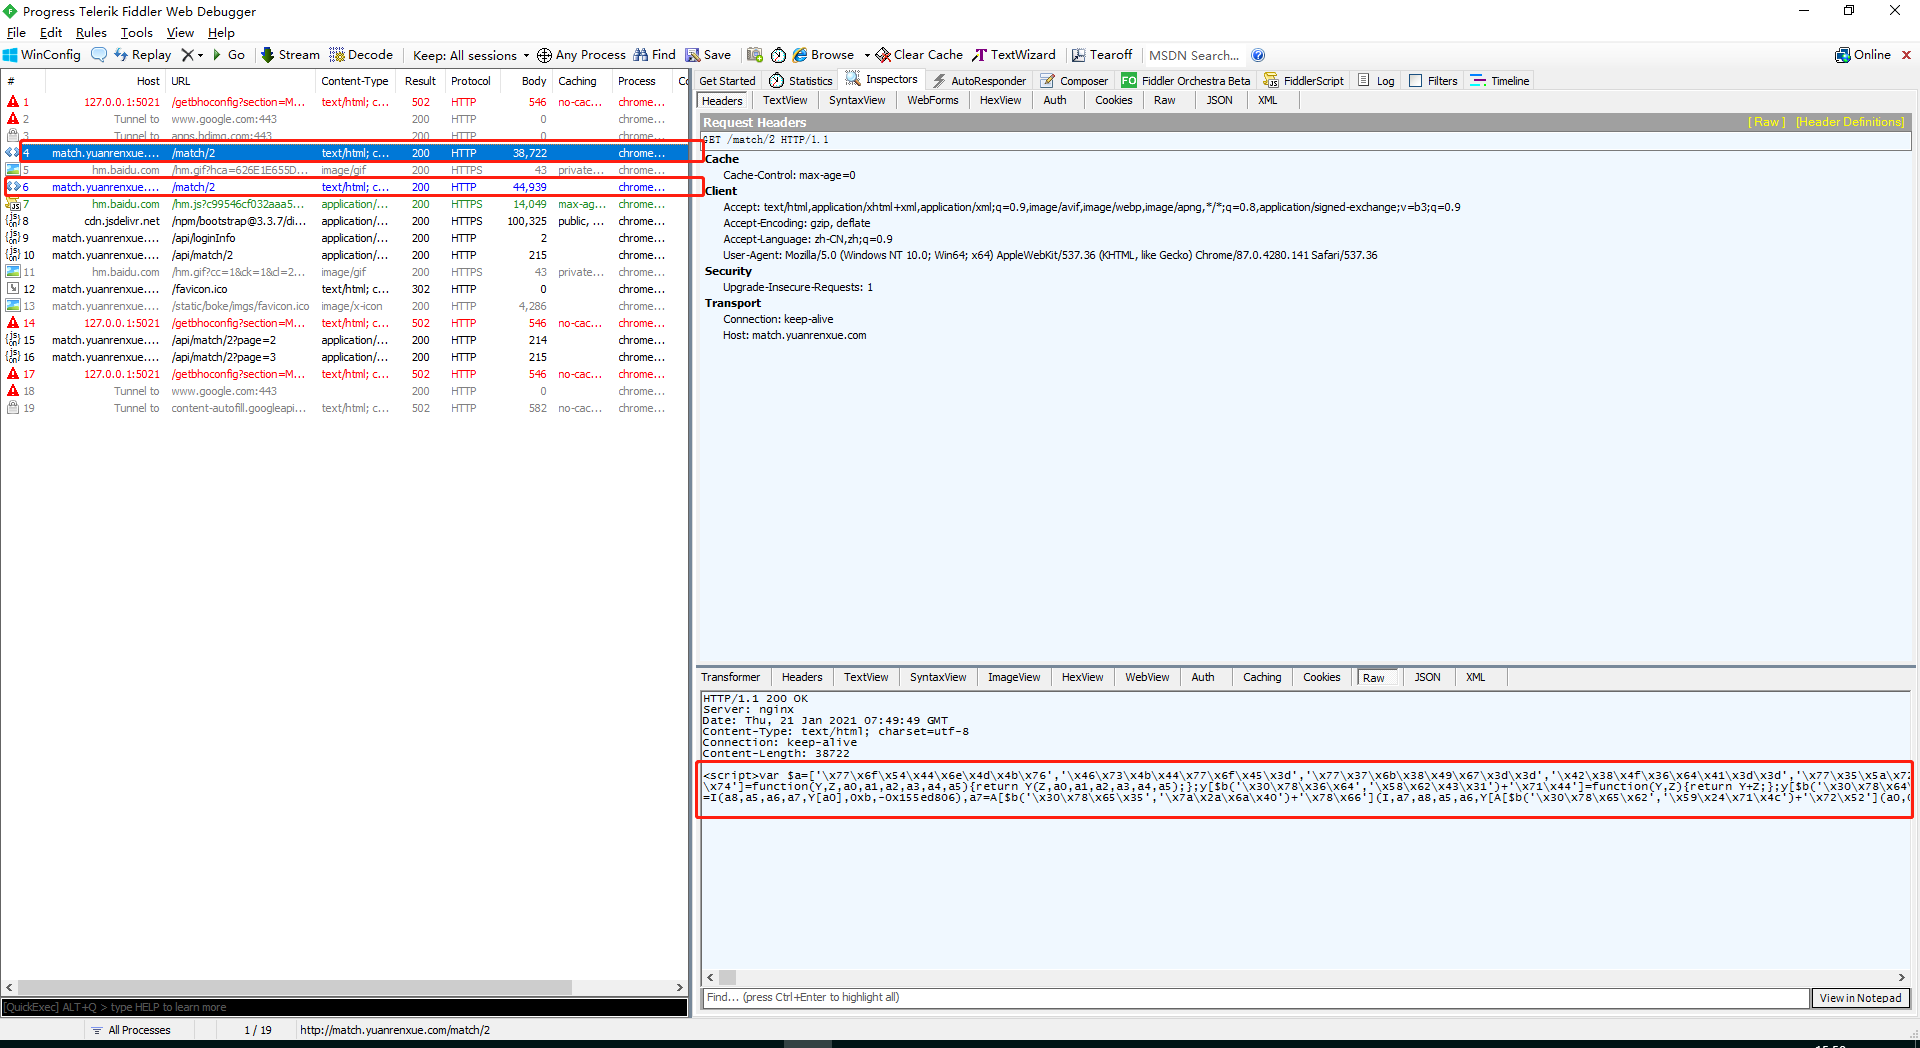1920x1048 pixels.
Task: Click the Filters tab checkbox
Action: (1415, 81)
